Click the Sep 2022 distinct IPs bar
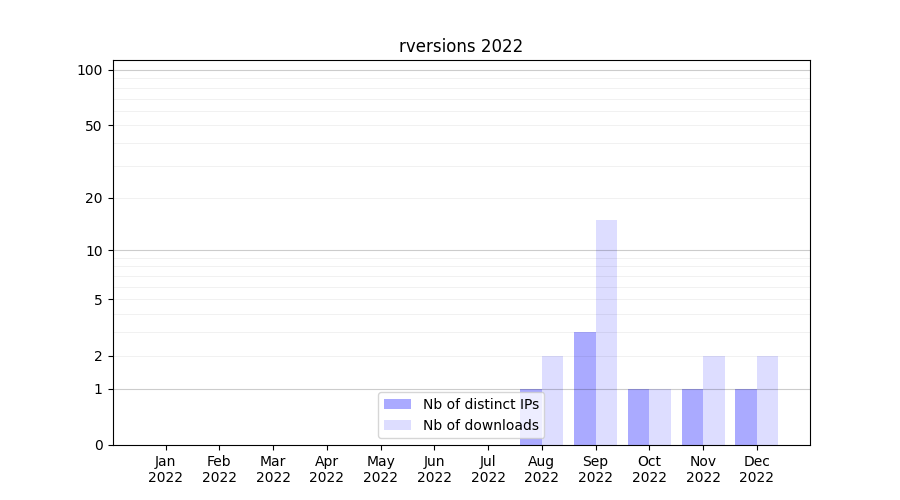The image size is (900, 500). pos(585,388)
